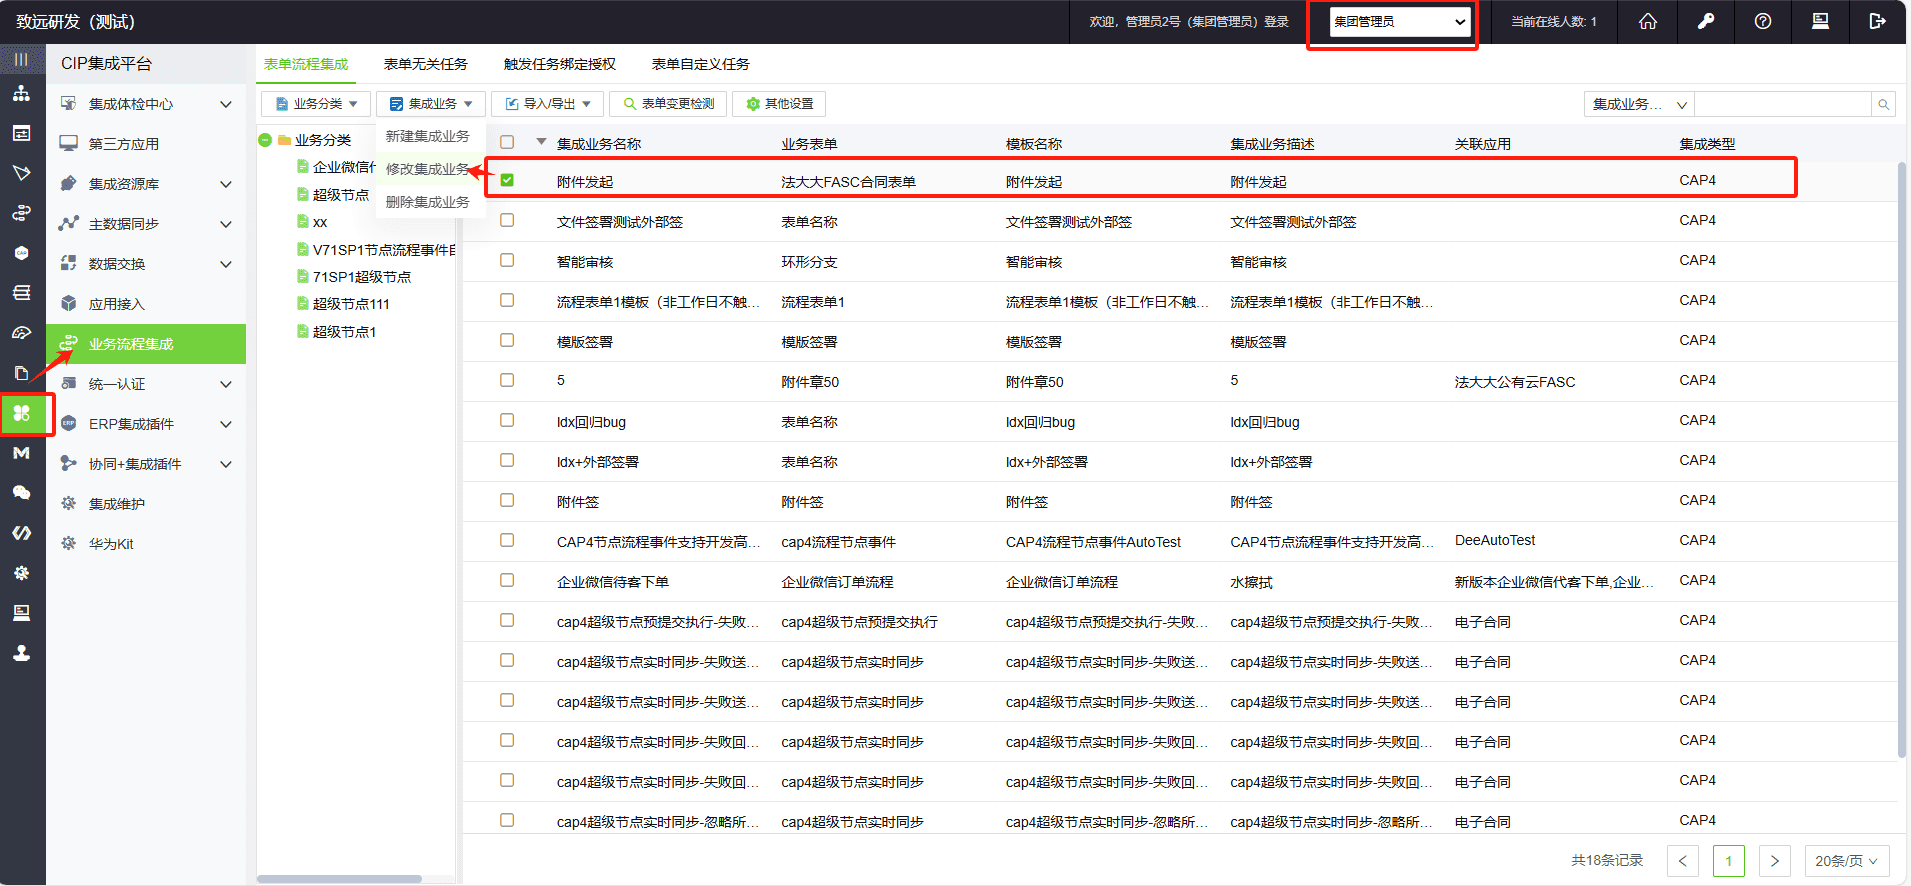The height and width of the screenshot is (886, 1911).
Task: Toggle the sidebar collapse bars icon
Action: click(x=21, y=60)
